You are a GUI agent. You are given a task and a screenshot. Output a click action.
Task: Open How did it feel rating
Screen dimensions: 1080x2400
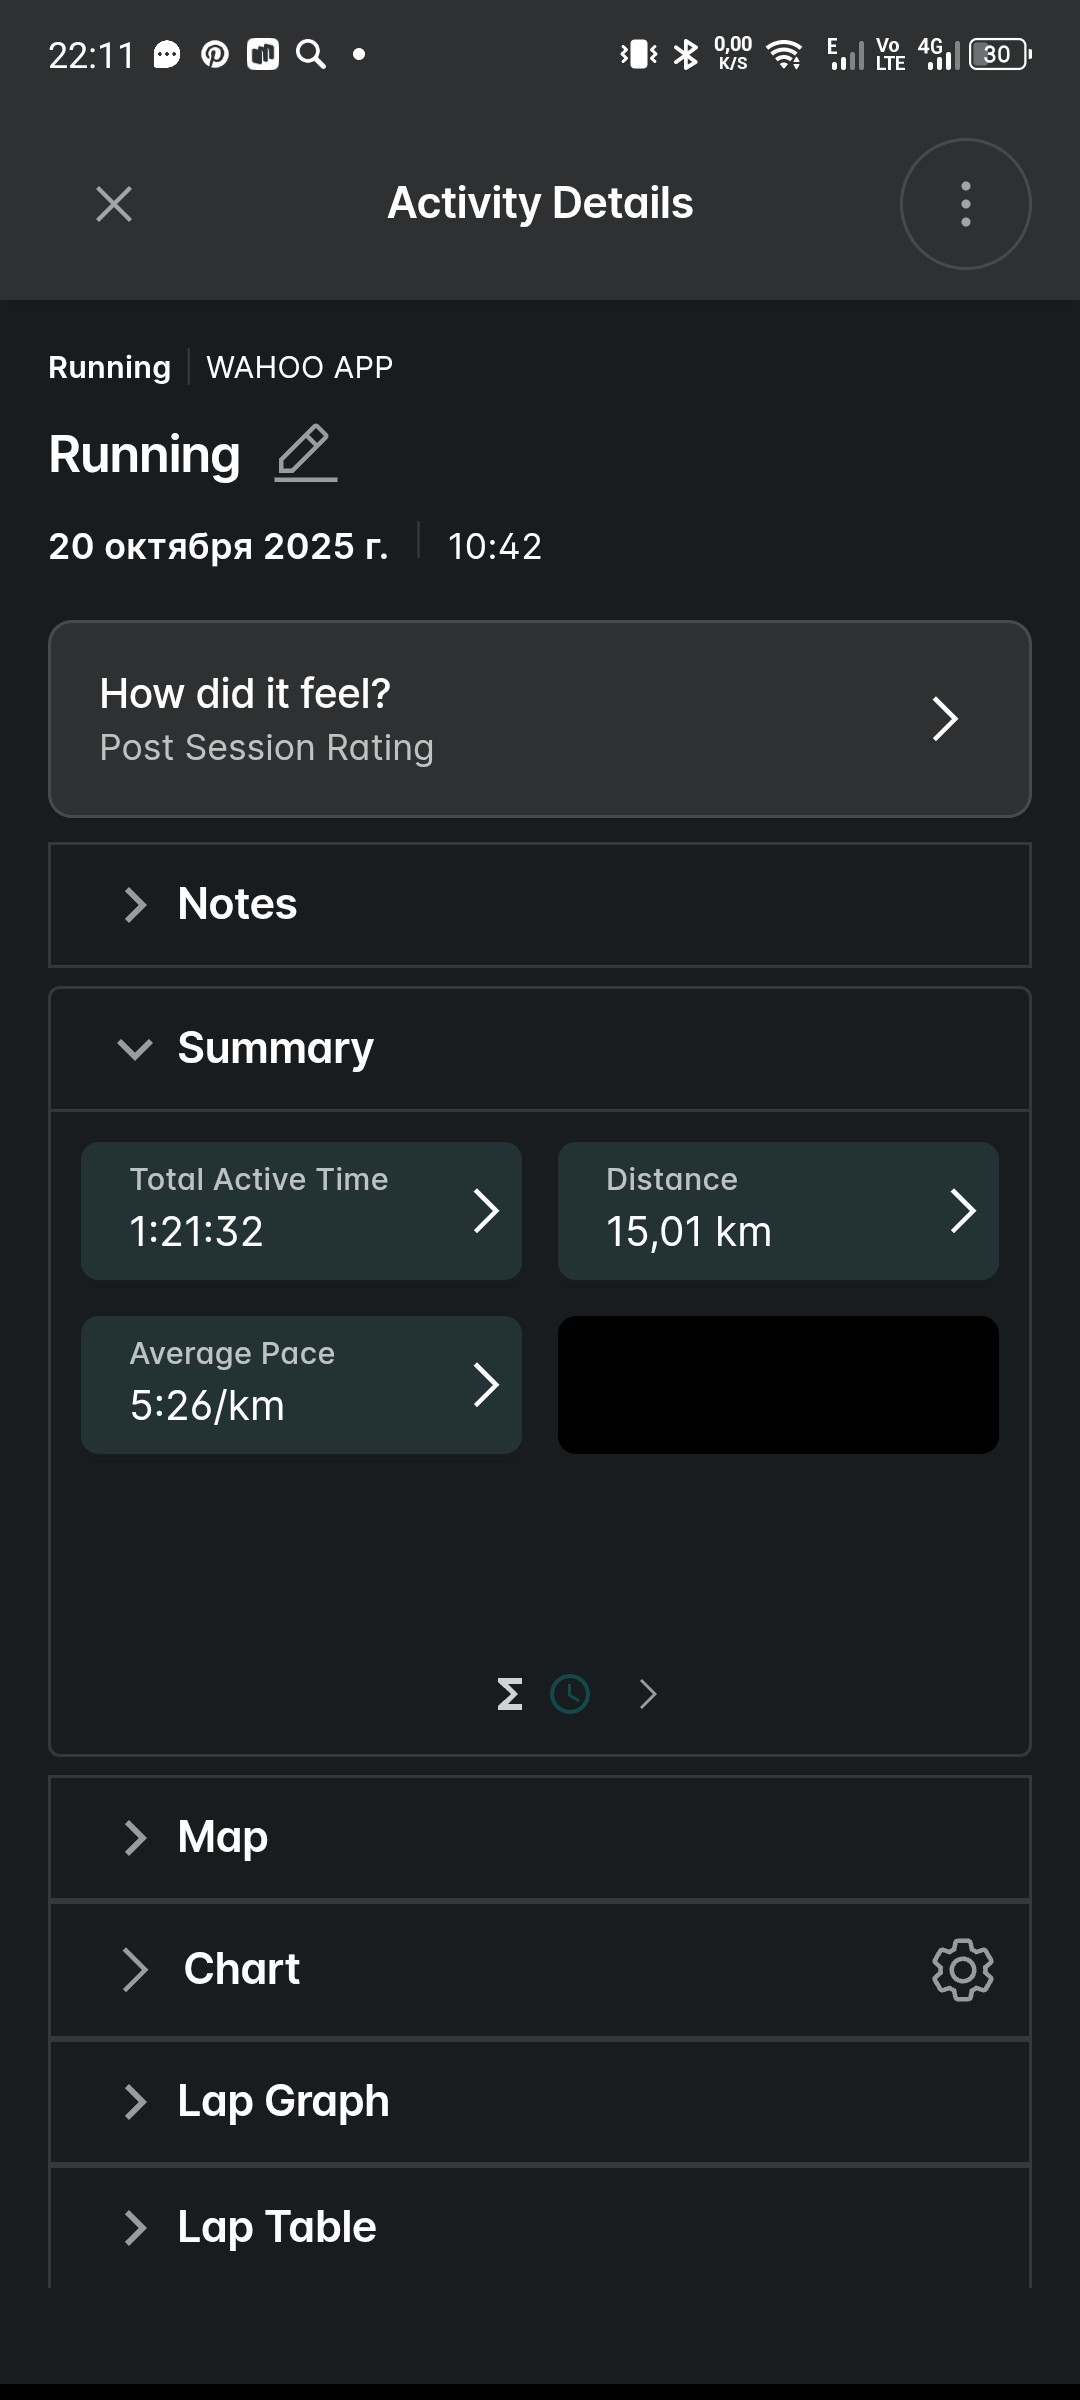click(540, 719)
